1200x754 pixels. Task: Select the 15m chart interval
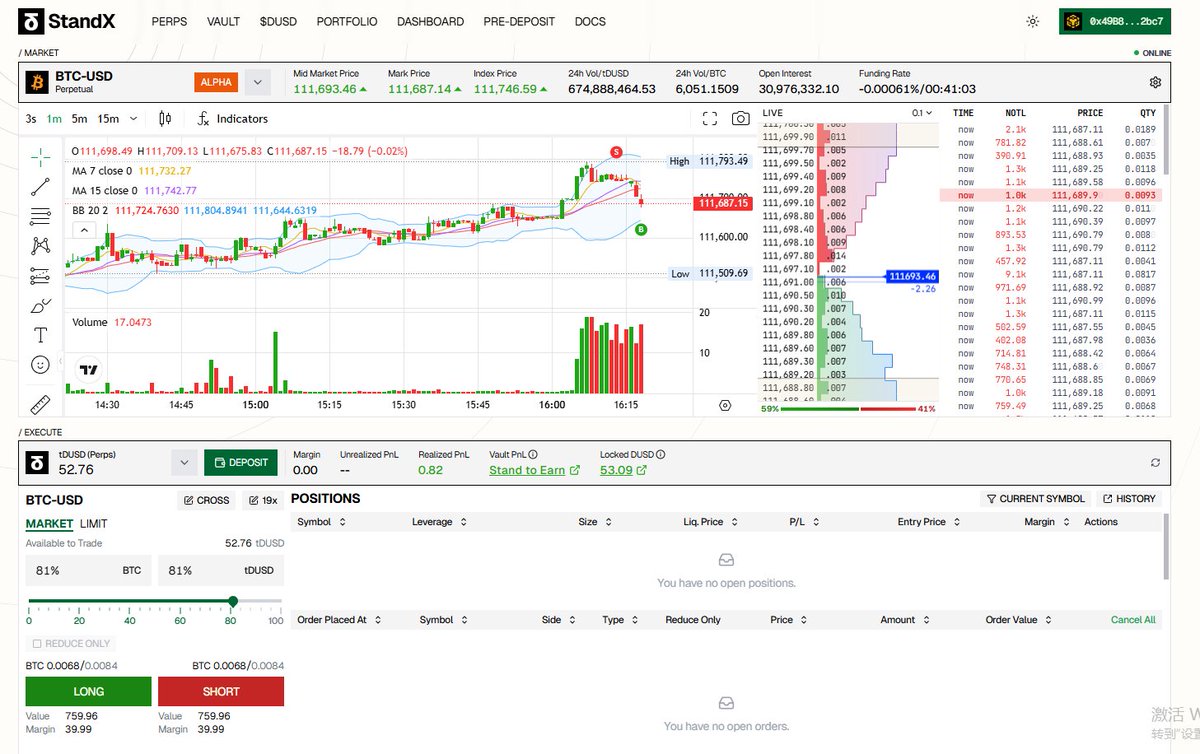click(x=108, y=118)
